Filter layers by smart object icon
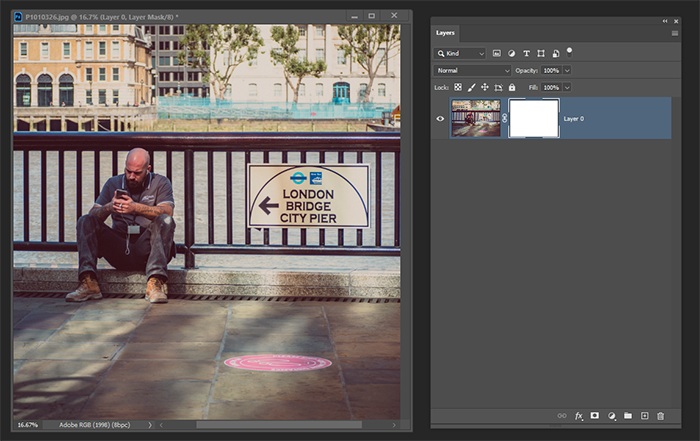This screenshot has height=441, width=700. (556, 54)
